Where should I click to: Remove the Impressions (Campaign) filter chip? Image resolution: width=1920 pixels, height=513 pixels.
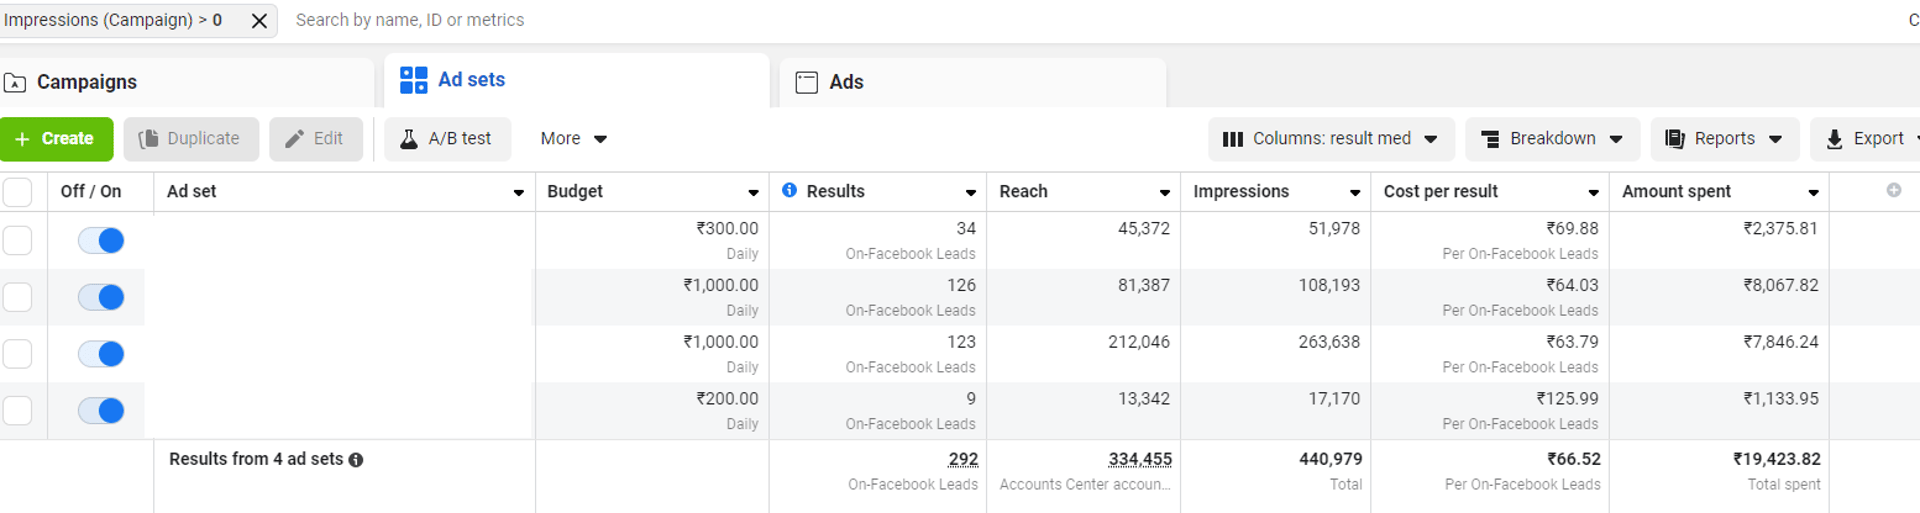pos(259,21)
